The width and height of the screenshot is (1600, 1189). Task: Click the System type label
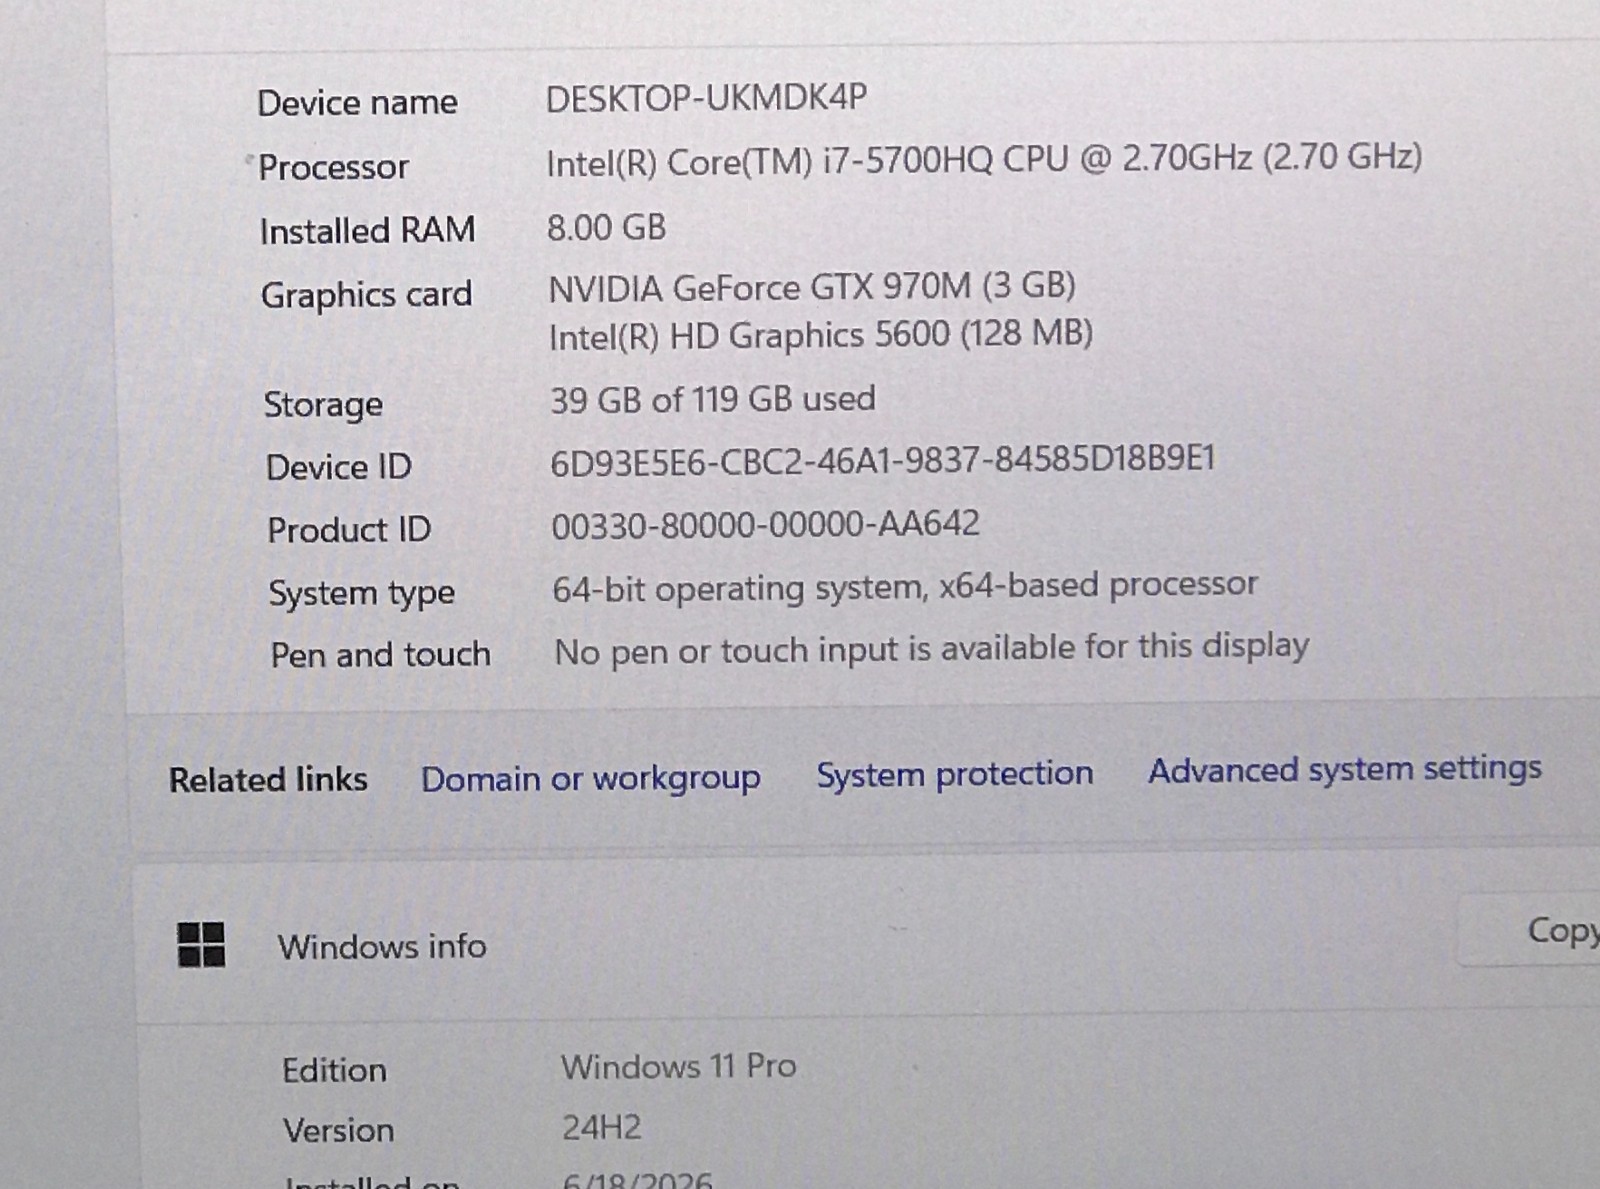pos(361,594)
